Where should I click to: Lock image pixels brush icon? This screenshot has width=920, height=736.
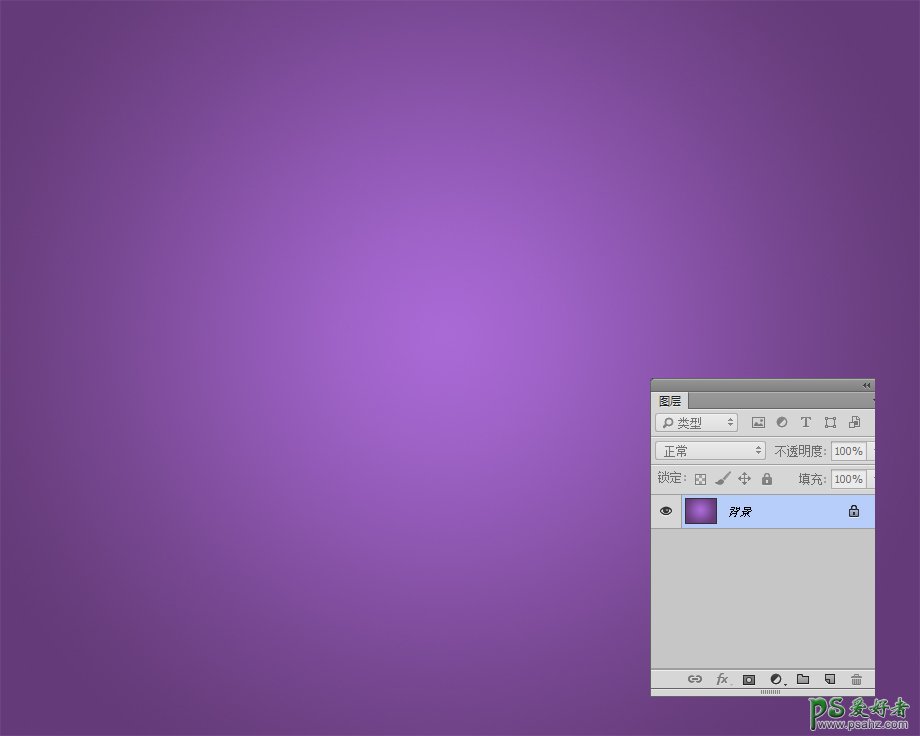723,479
